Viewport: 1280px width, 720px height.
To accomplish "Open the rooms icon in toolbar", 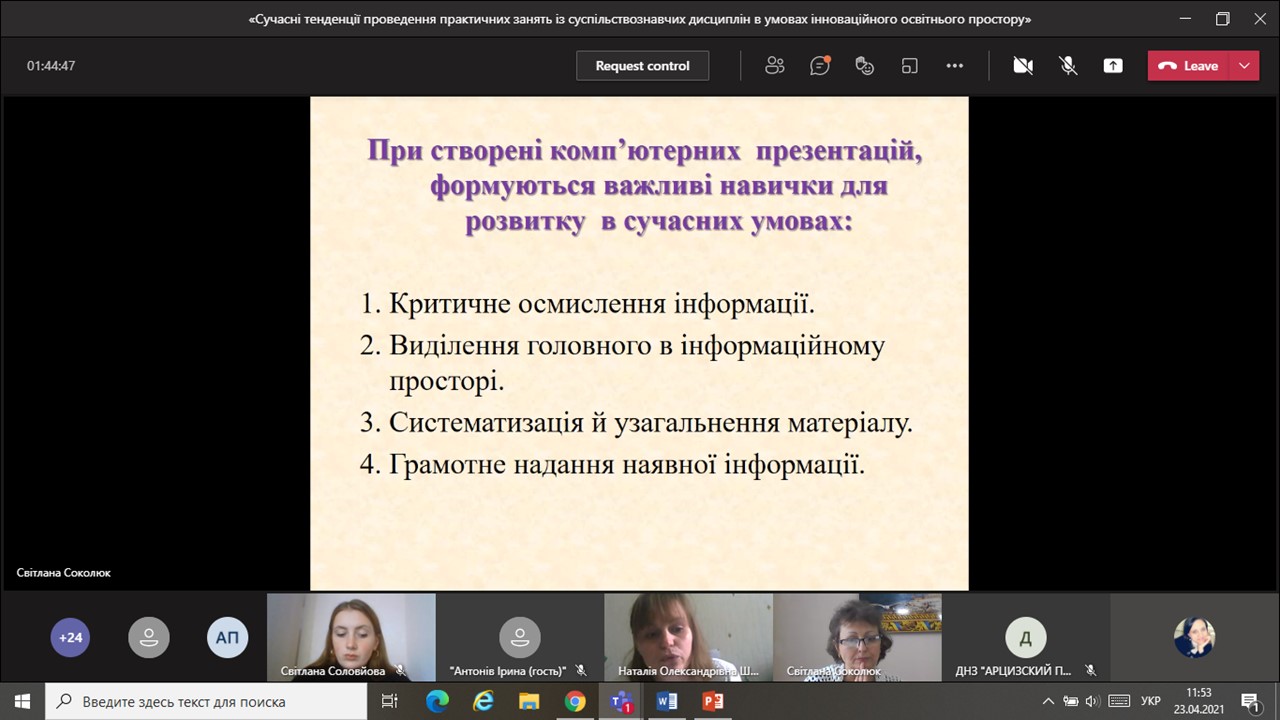I will click(x=910, y=66).
